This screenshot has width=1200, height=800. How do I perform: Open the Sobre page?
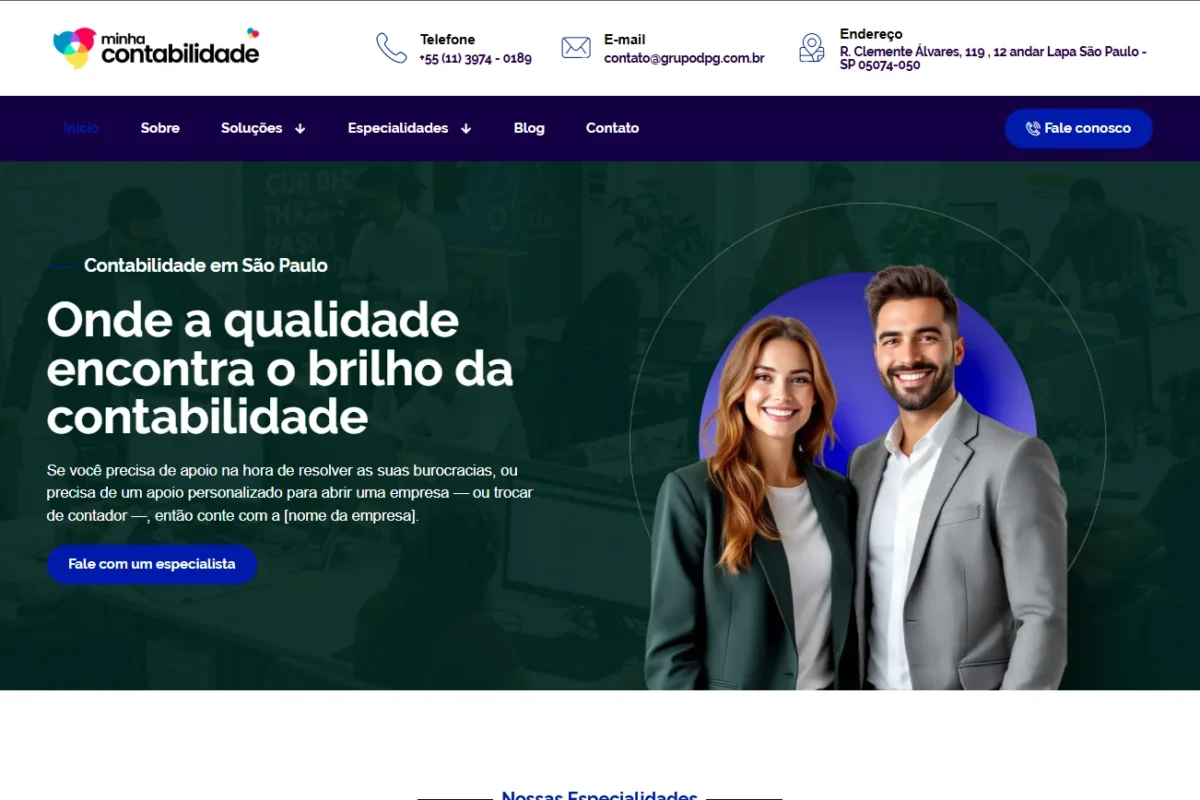pyautogui.click(x=160, y=128)
